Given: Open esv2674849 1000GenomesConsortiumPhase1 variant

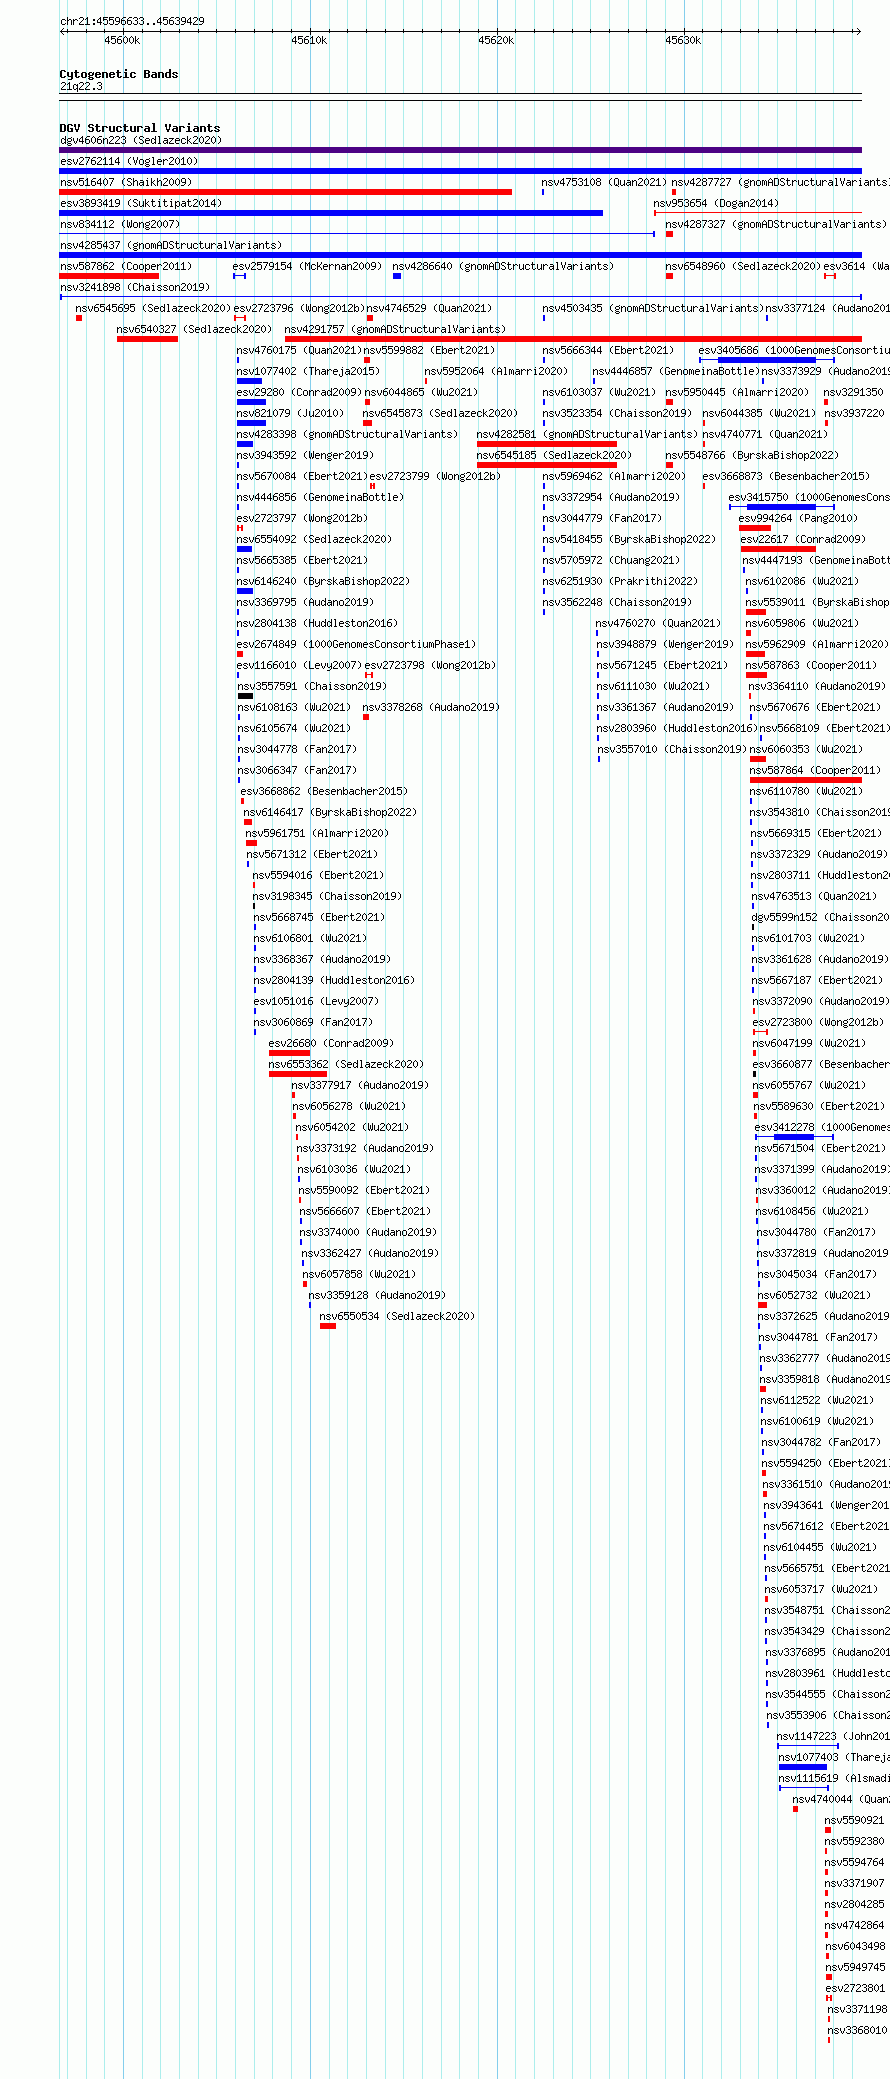Looking at the screenshot, I should tap(356, 645).
